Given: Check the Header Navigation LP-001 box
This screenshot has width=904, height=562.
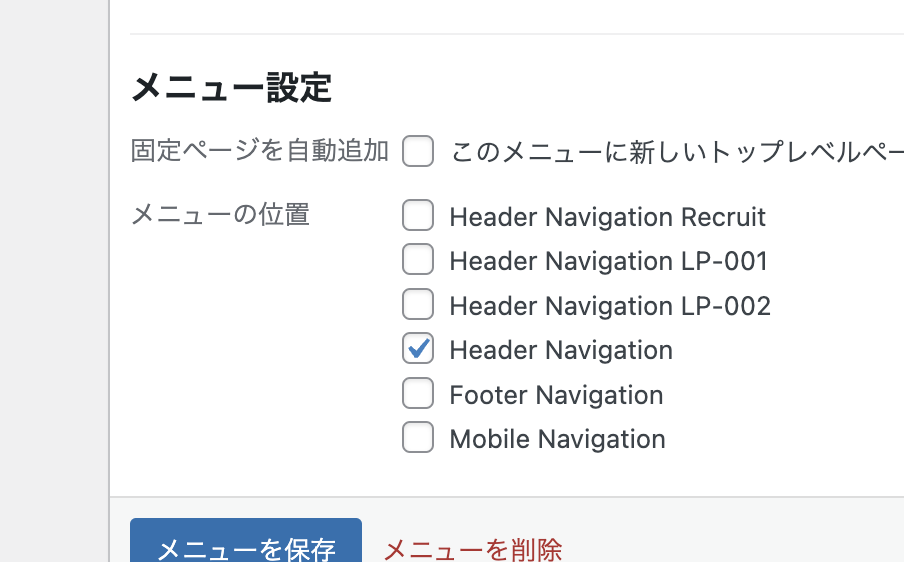Looking at the screenshot, I should 418,260.
